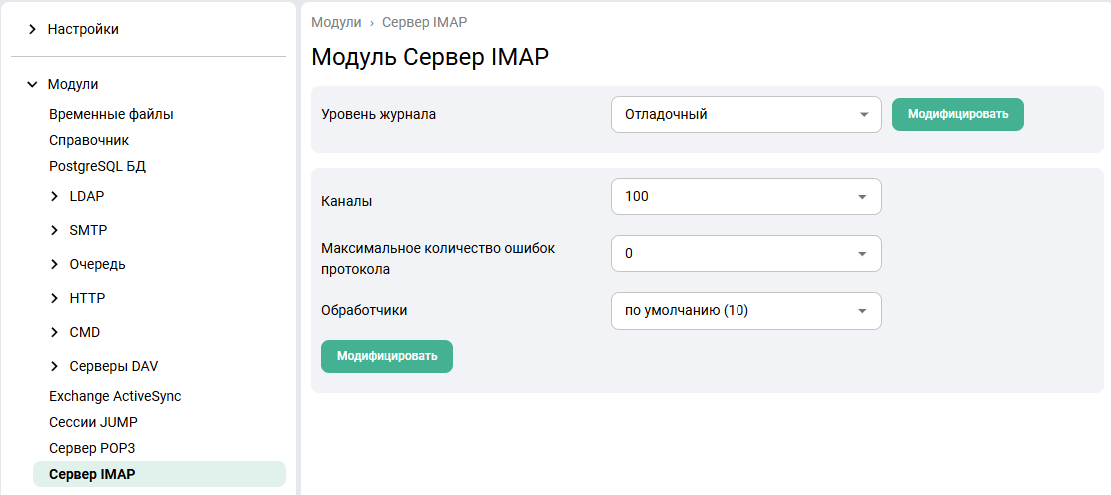The image size is (1111, 495).
Task: Expand the HTTP node chevron
Action: (x=54, y=298)
